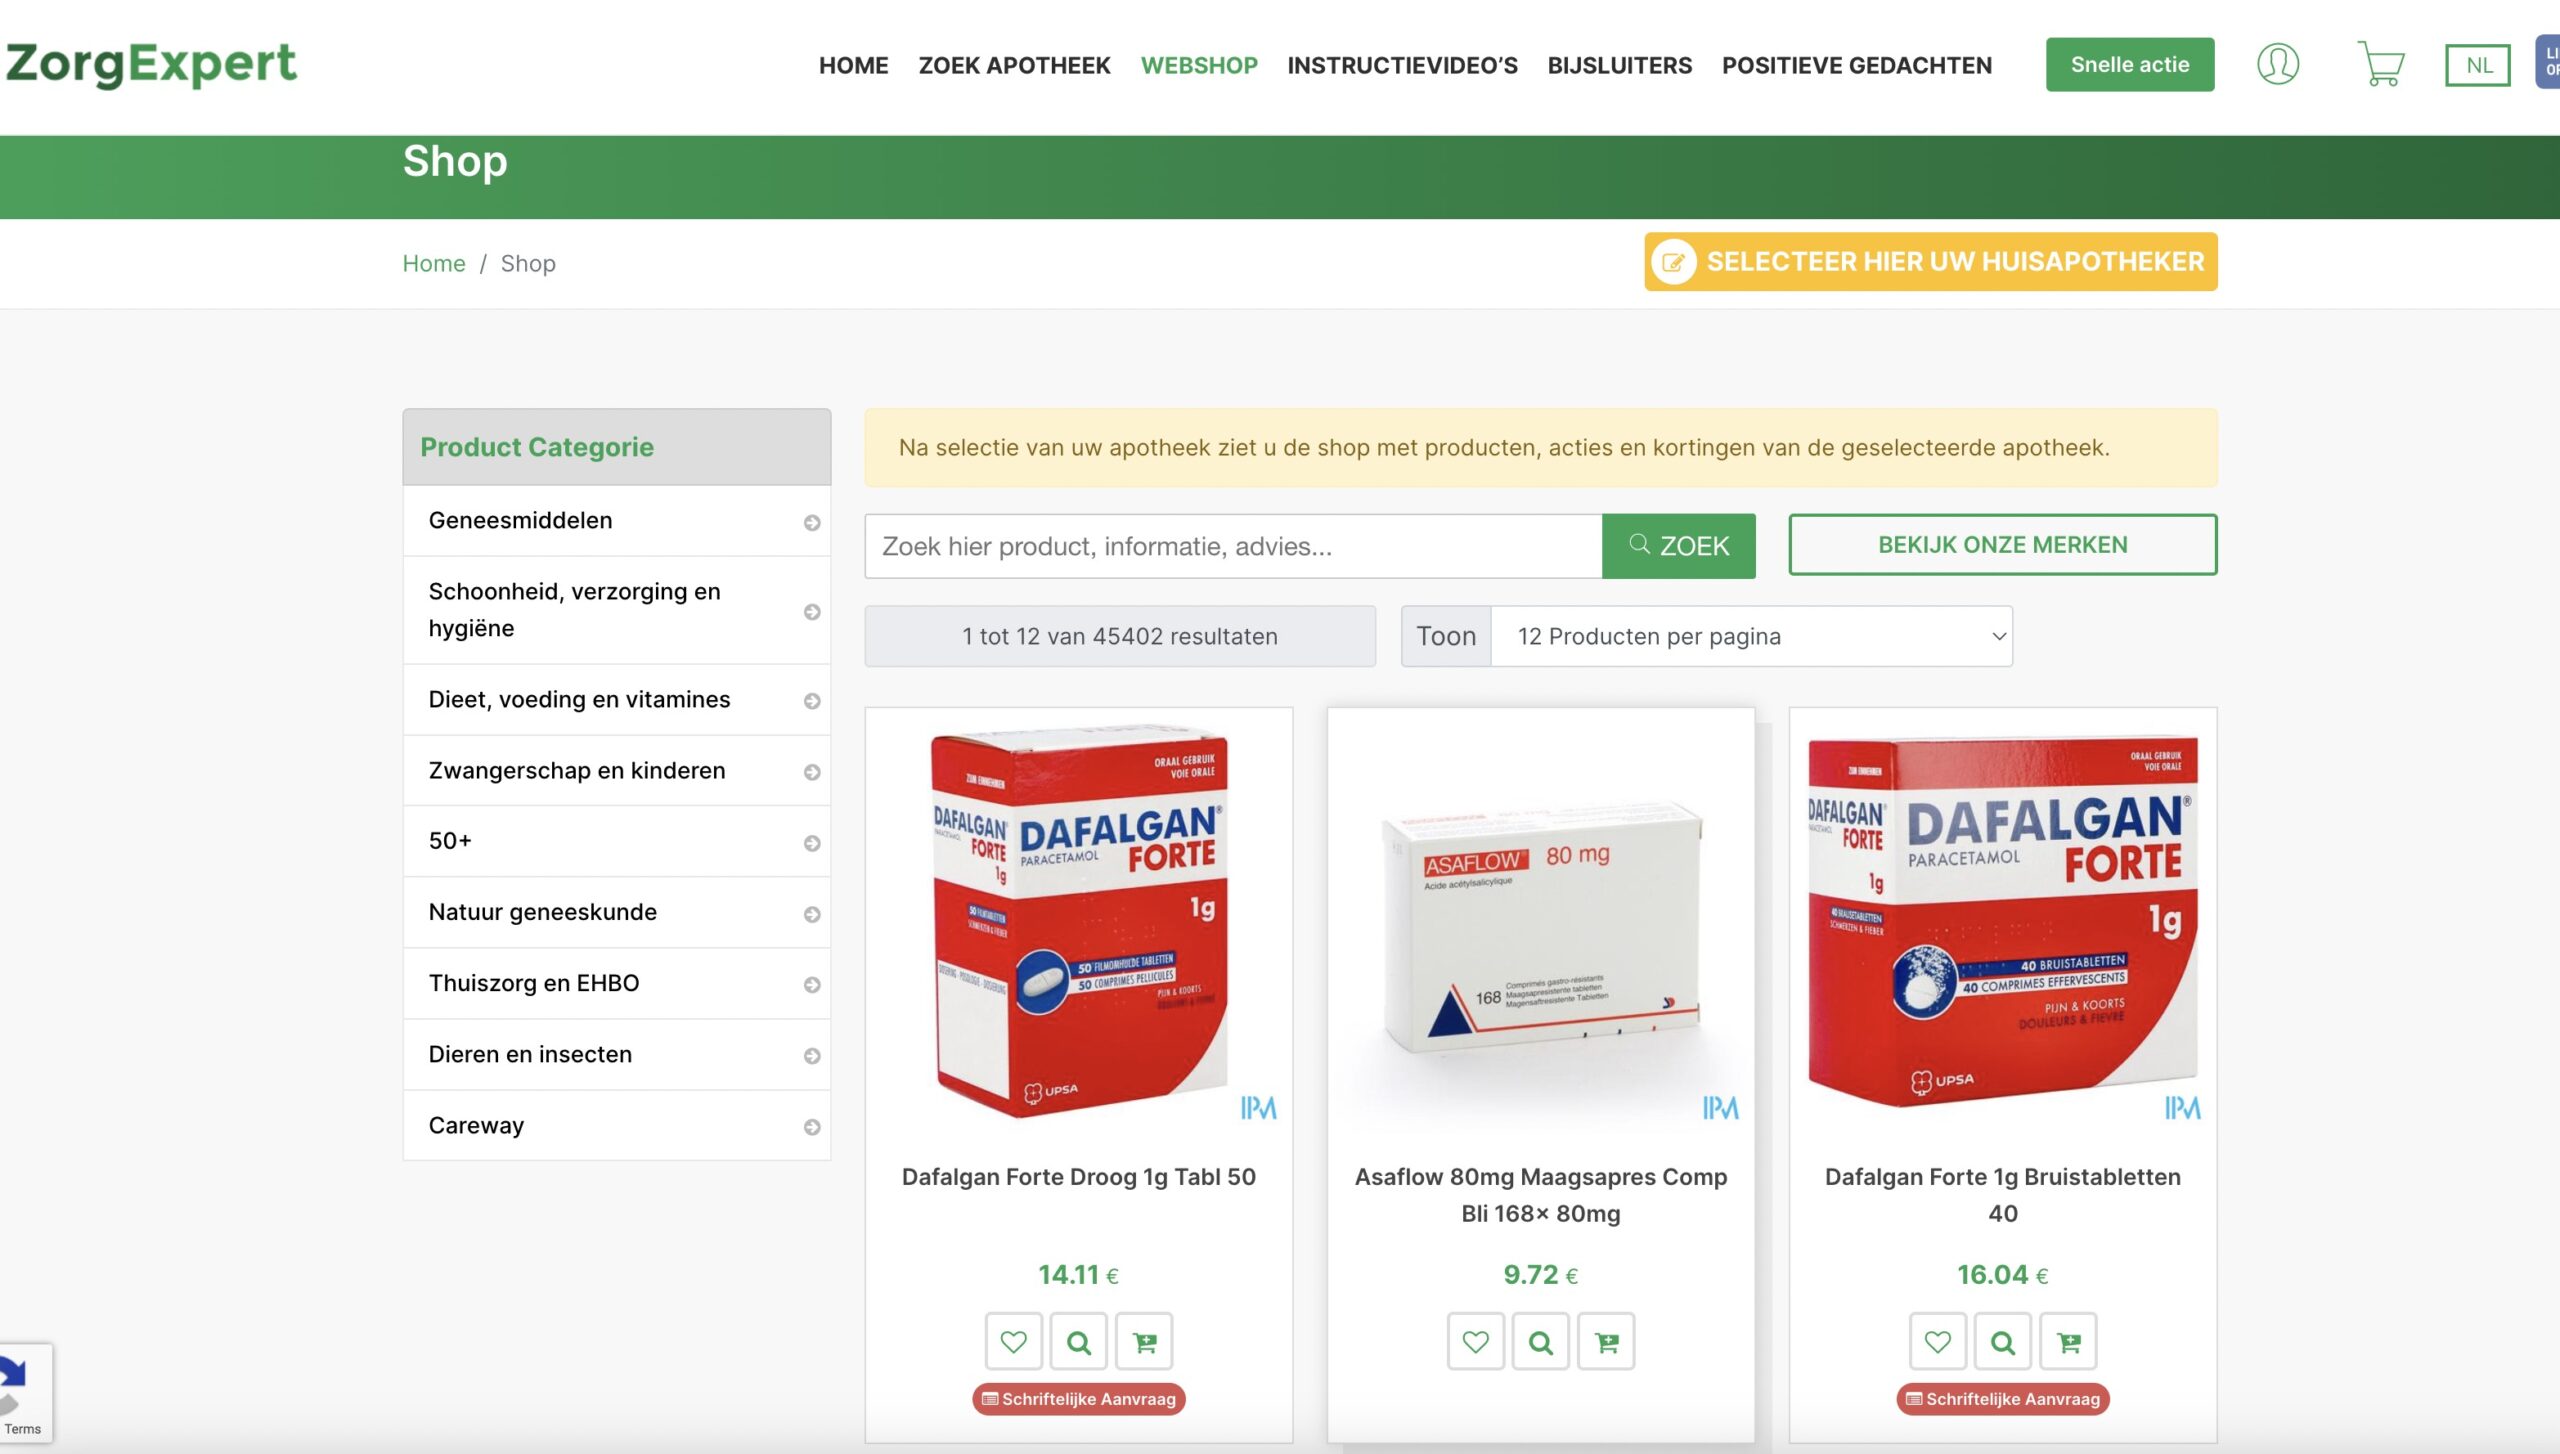Open products per page dropdown
2560x1454 pixels.
pos(1751,636)
